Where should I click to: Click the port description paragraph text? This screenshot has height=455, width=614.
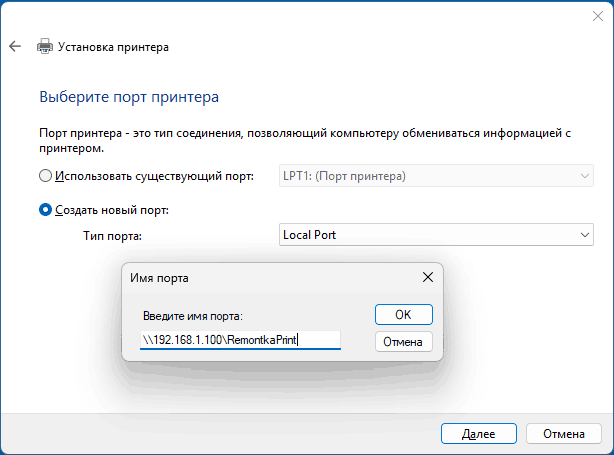point(305,141)
